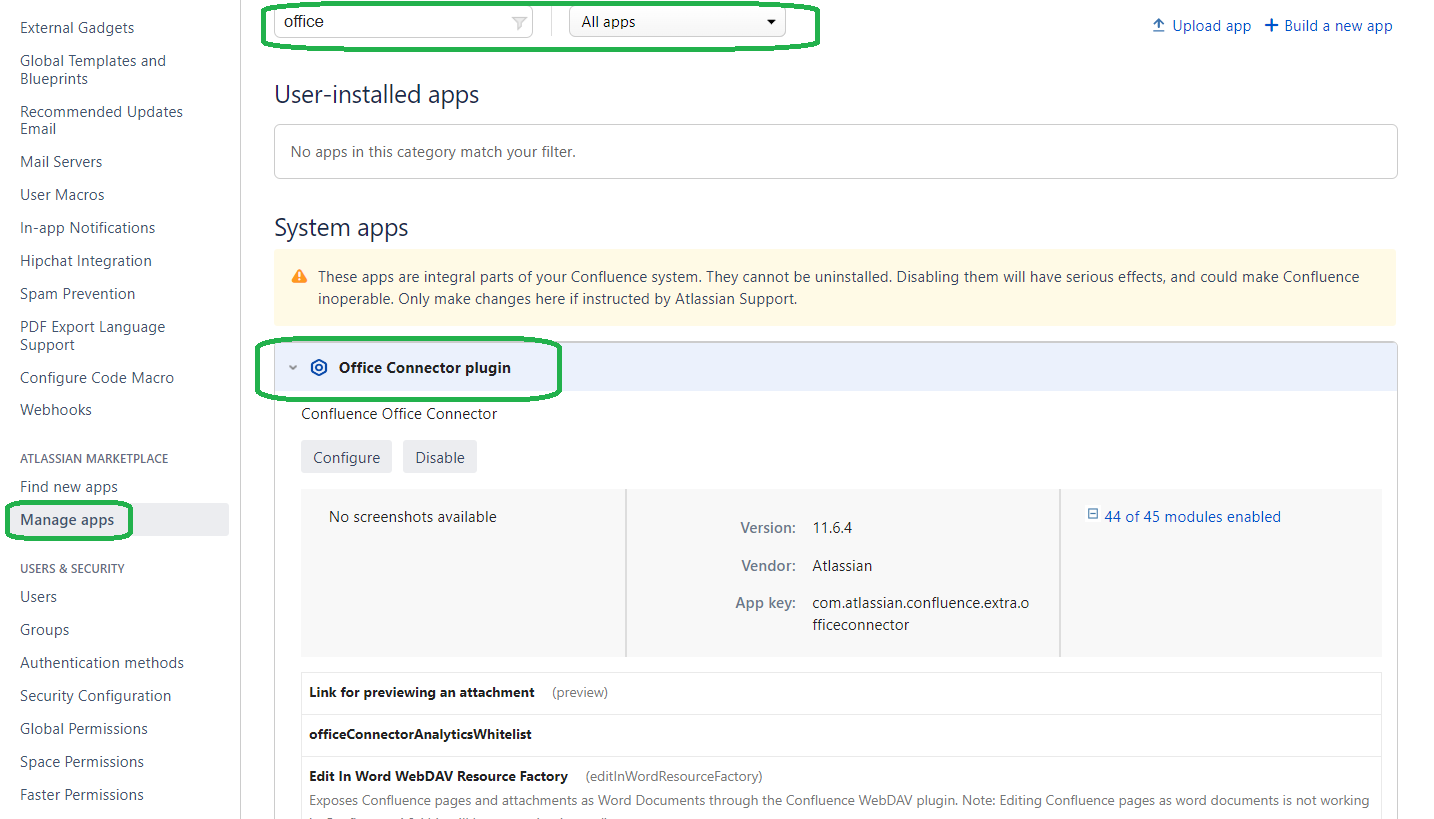Click the upload arrow icon beside Upload app
Screen dimensions: 1434x819
[1159, 25]
